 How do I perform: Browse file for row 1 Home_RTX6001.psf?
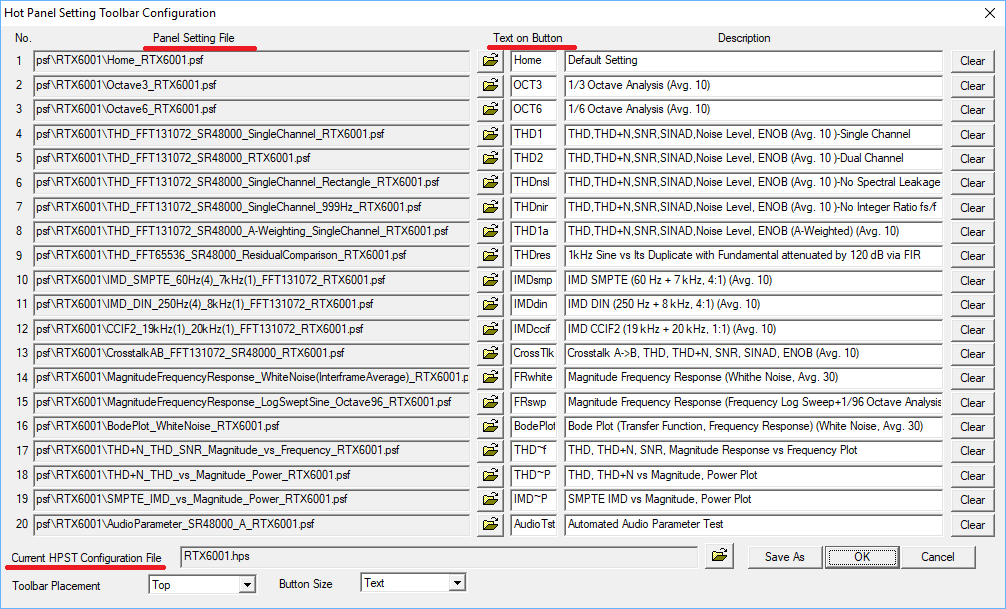click(x=490, y=61)
